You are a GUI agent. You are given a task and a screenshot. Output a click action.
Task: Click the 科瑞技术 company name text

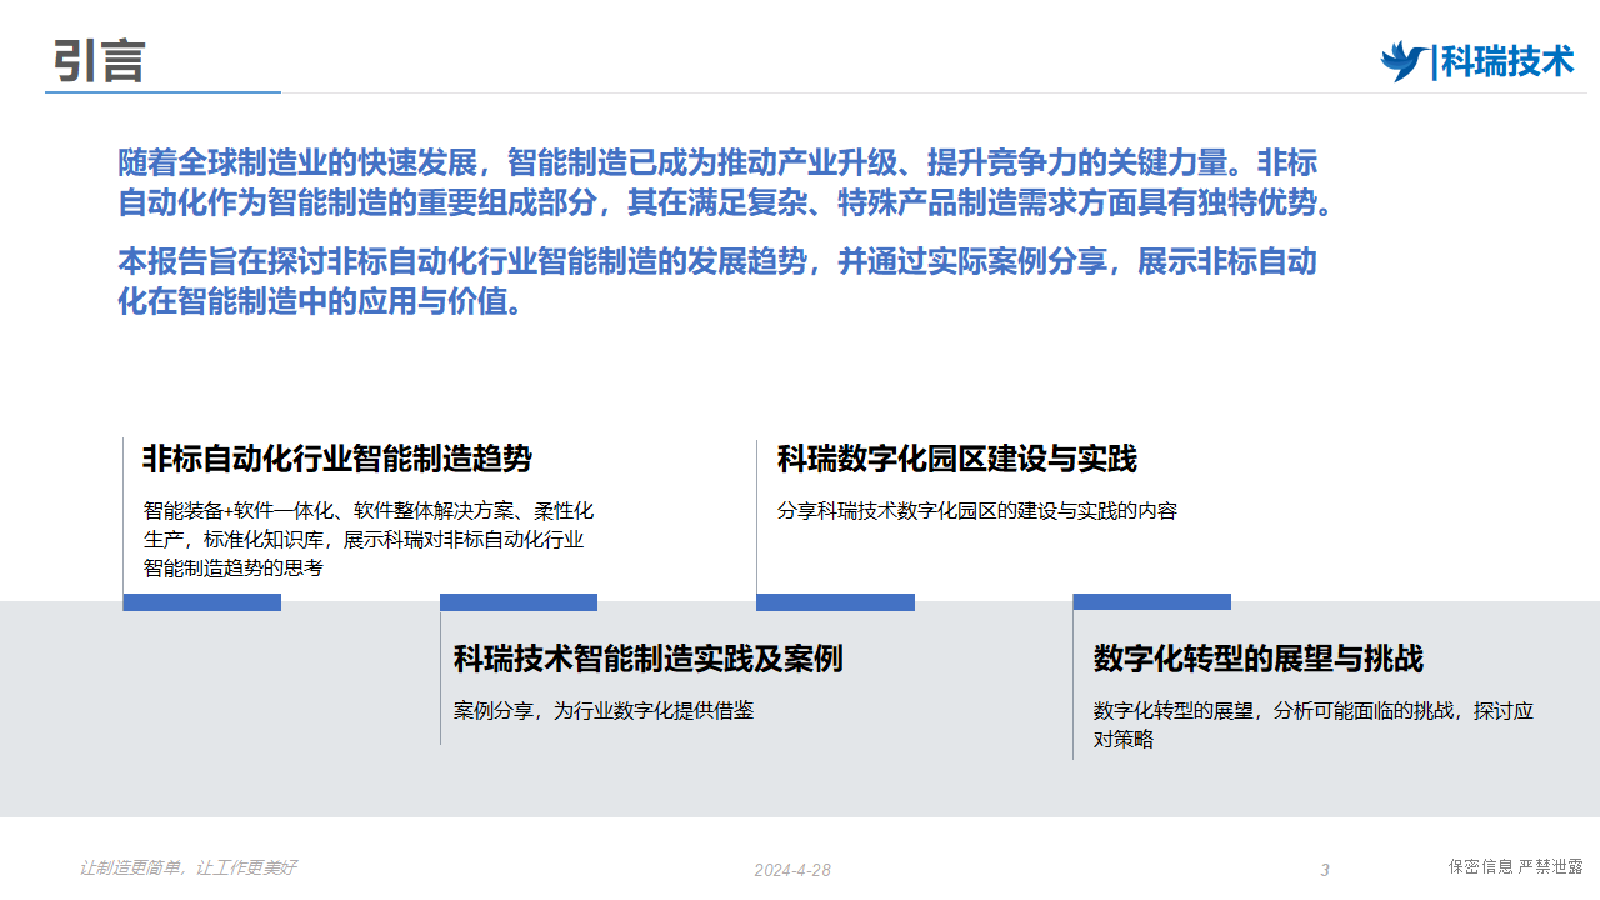(x=1507, y=61)
